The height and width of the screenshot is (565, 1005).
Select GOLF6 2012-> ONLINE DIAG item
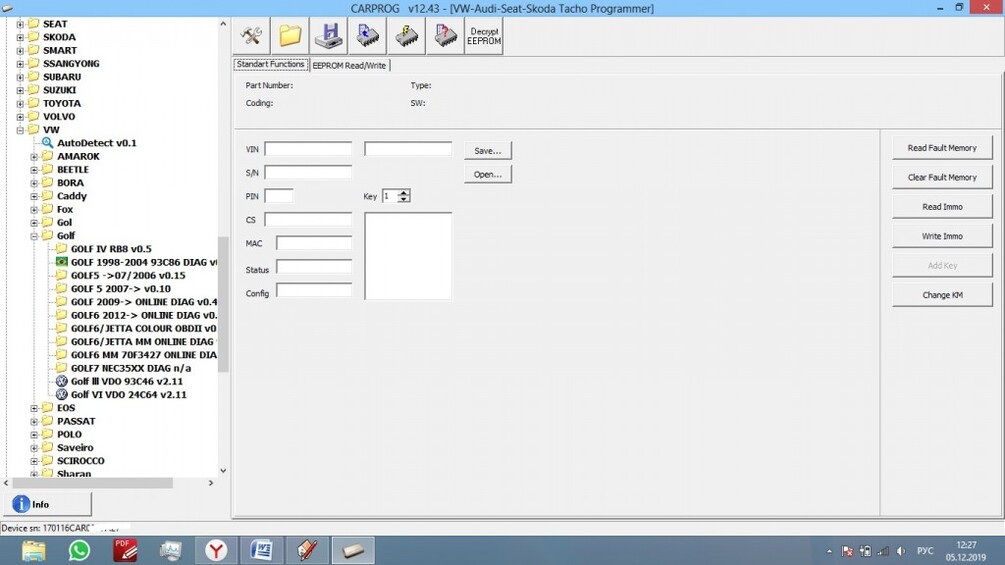point(144,315)
